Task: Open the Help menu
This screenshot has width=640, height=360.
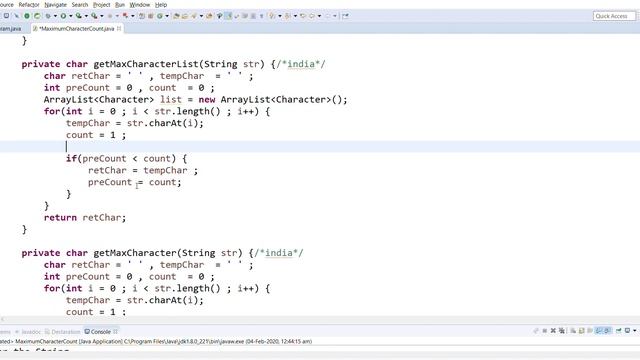Action: (161, 4)
